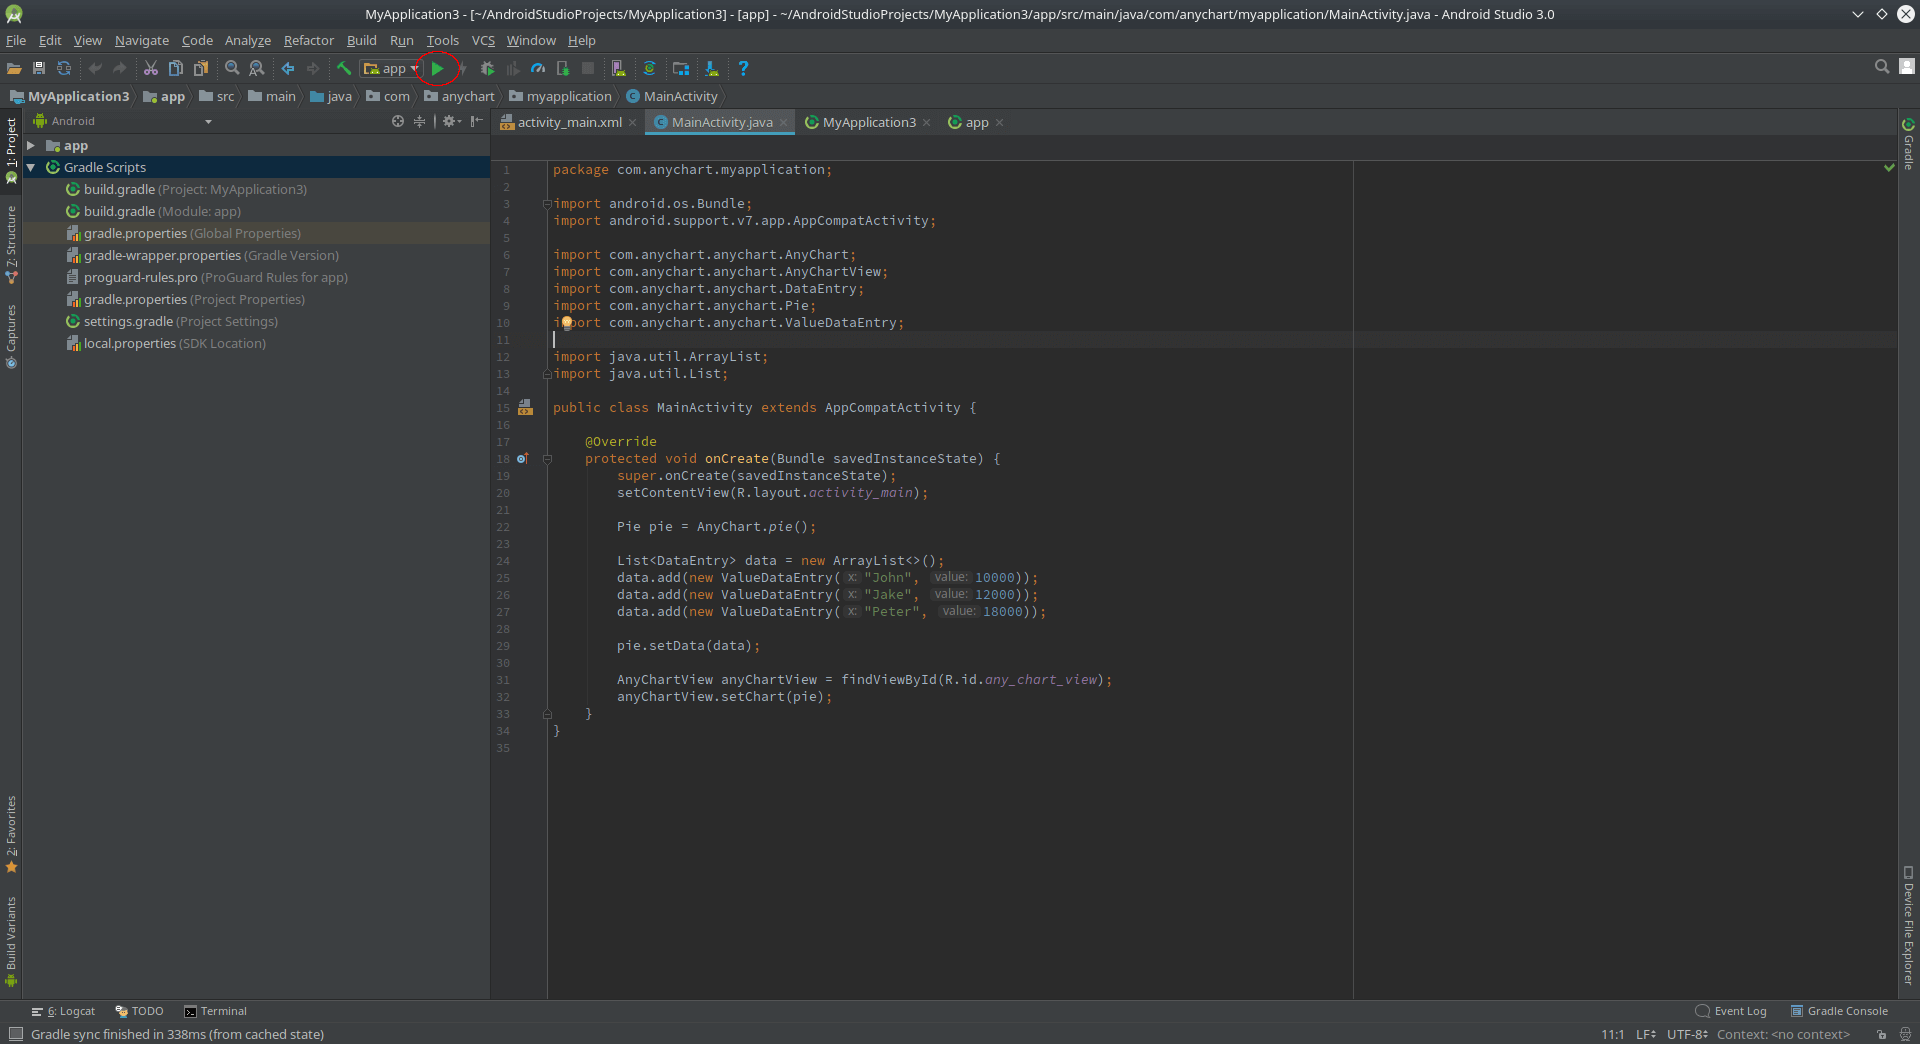This screenshot has width=1920, height=1044.
Task: Open the LF line separator selector
Action: coord(1645,1034)
